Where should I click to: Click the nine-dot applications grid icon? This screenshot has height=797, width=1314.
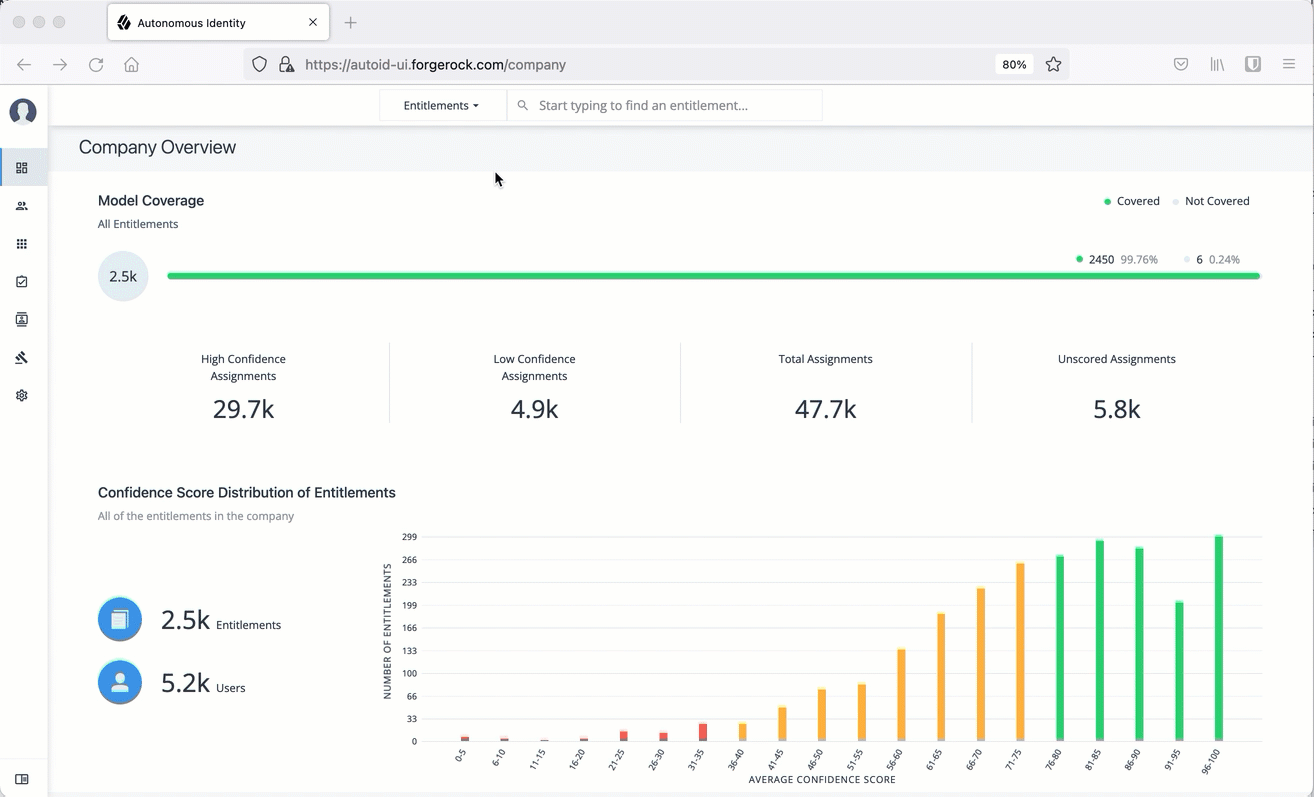pos(22,244)
